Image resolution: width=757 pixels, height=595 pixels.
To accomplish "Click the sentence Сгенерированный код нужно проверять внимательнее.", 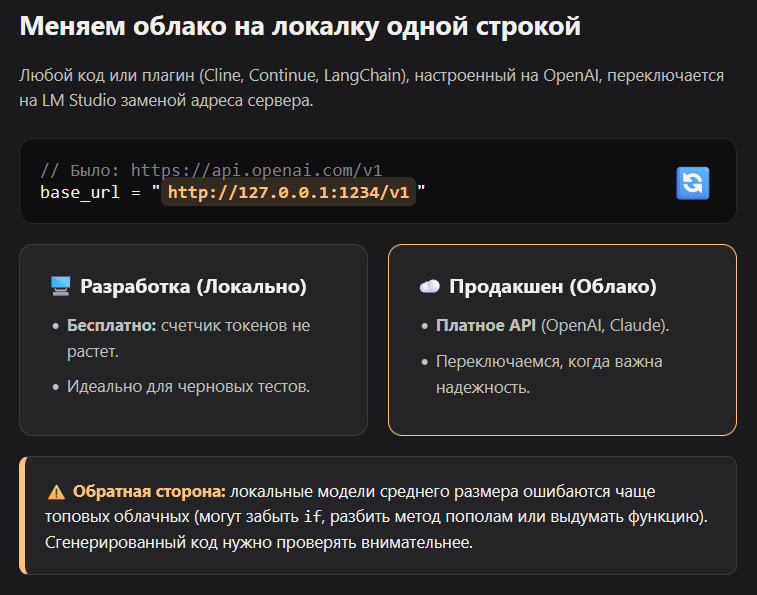I will (259, 542).
